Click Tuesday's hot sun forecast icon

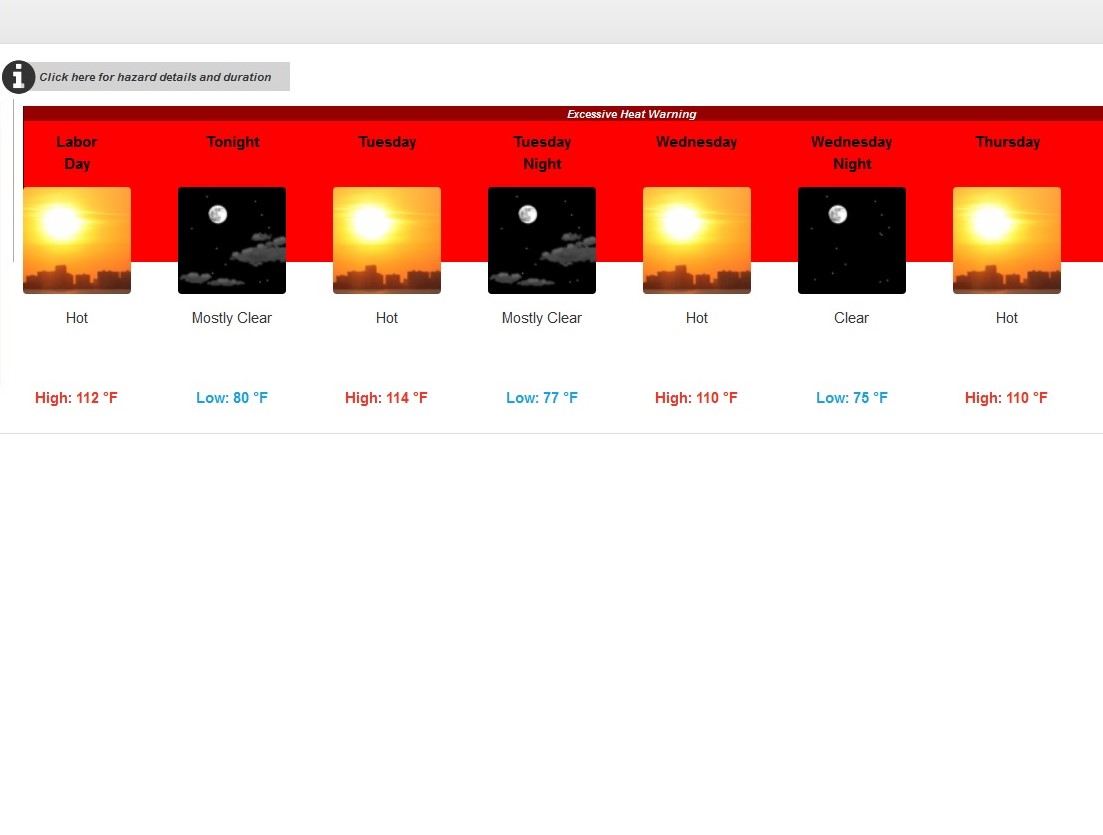click(x=387, y=240)
